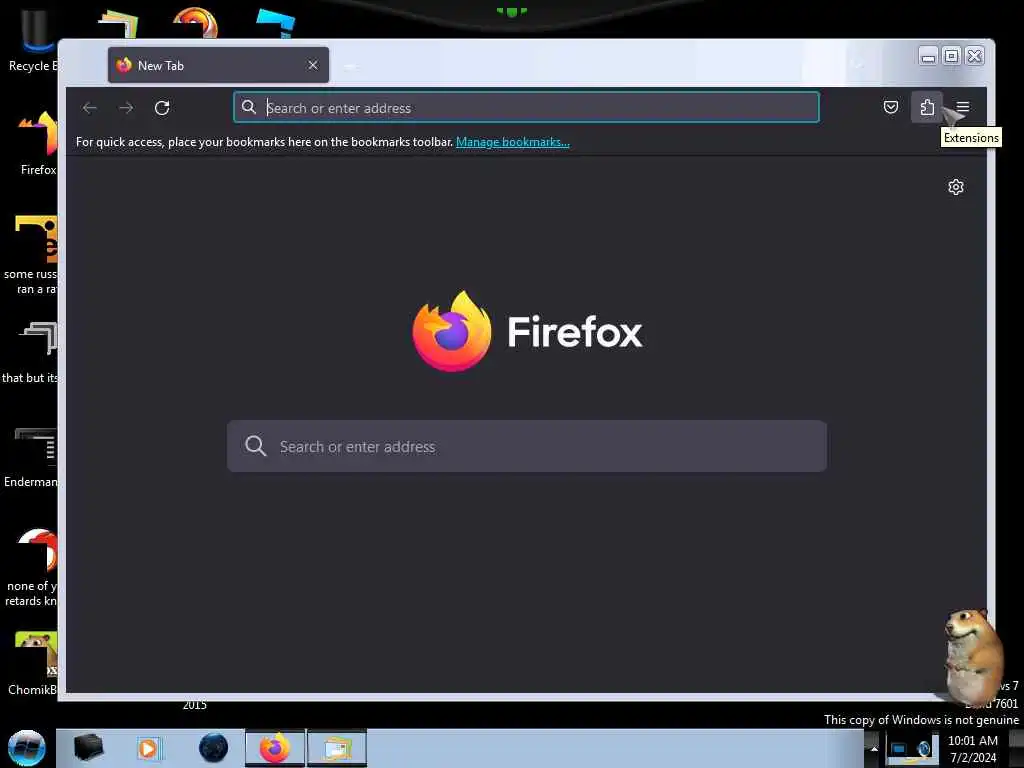Viewport: 1024px width, 768px height.
Task: Click the network tray icon
Action: [x=899, y=749]
